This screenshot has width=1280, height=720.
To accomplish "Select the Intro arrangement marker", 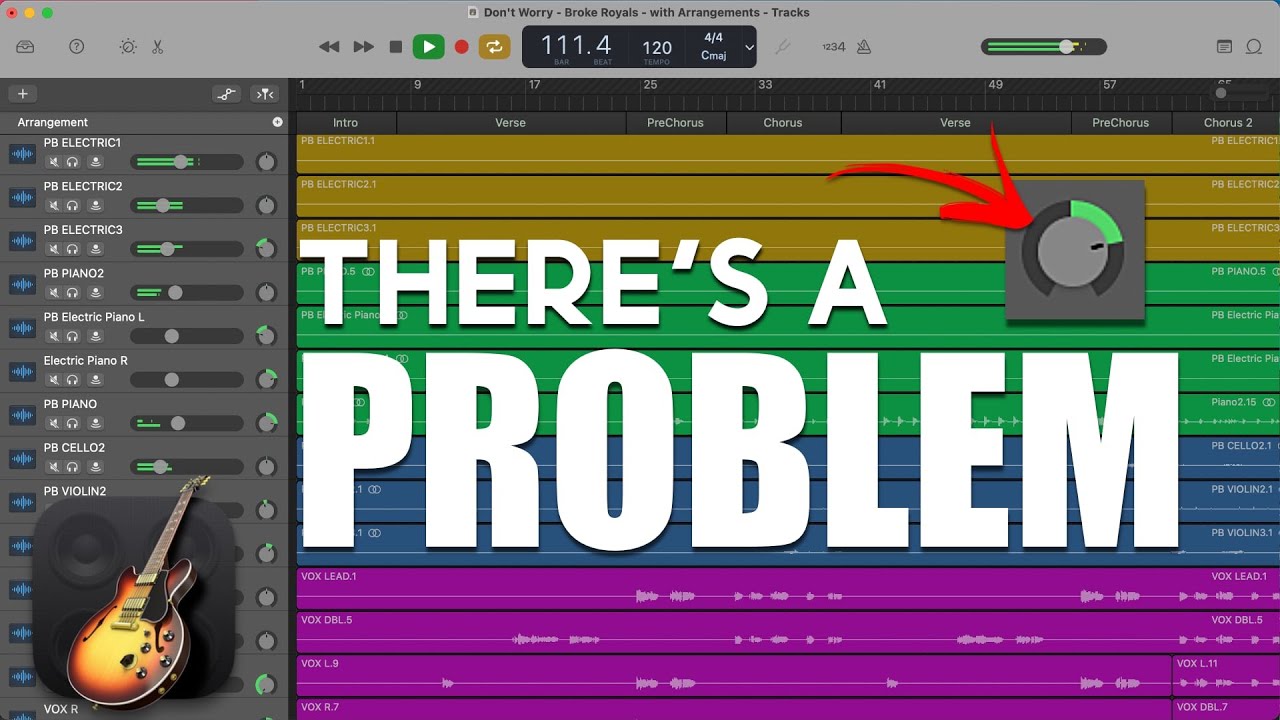I will [x=346, y=123].
